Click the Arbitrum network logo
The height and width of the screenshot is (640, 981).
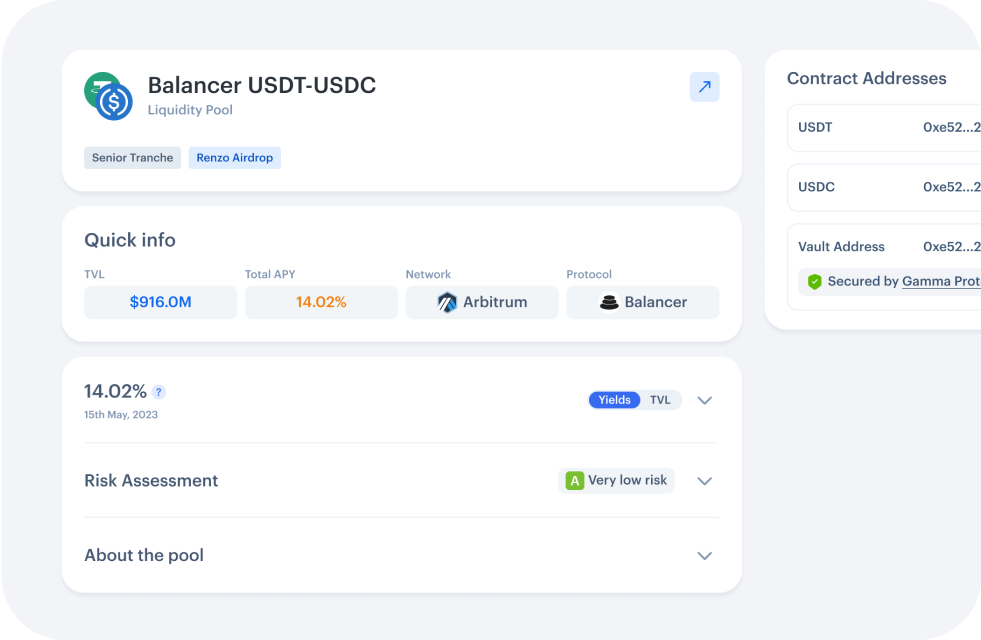coord(447,302)
